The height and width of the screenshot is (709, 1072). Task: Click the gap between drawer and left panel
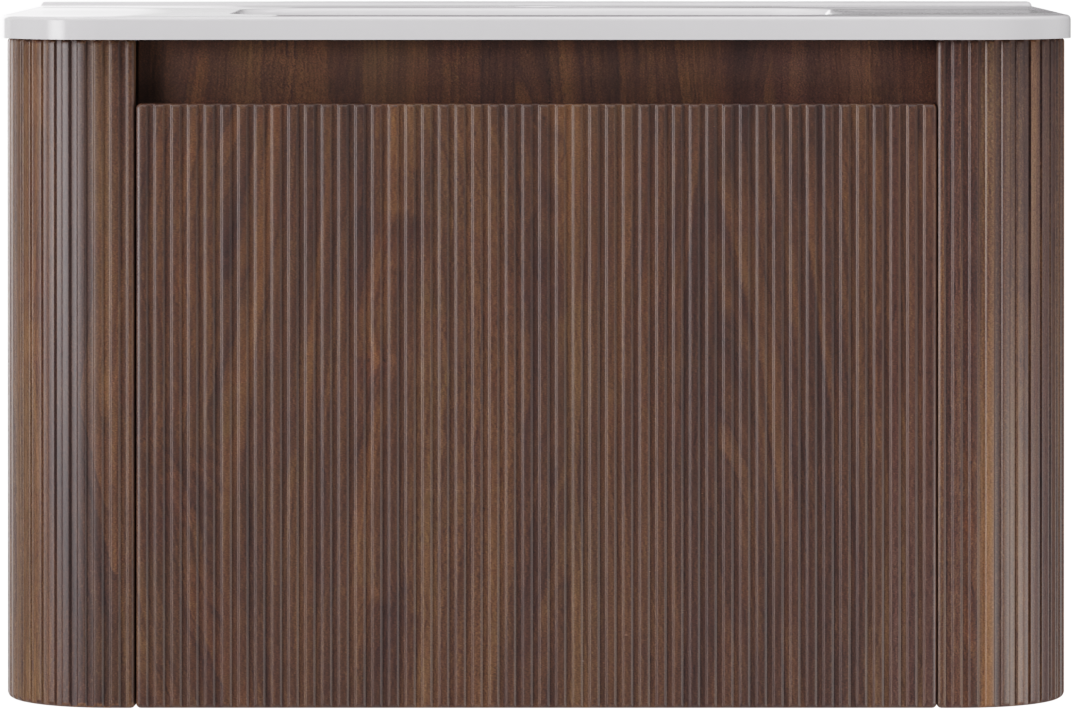pyautogui.click(x=136, y=400)
